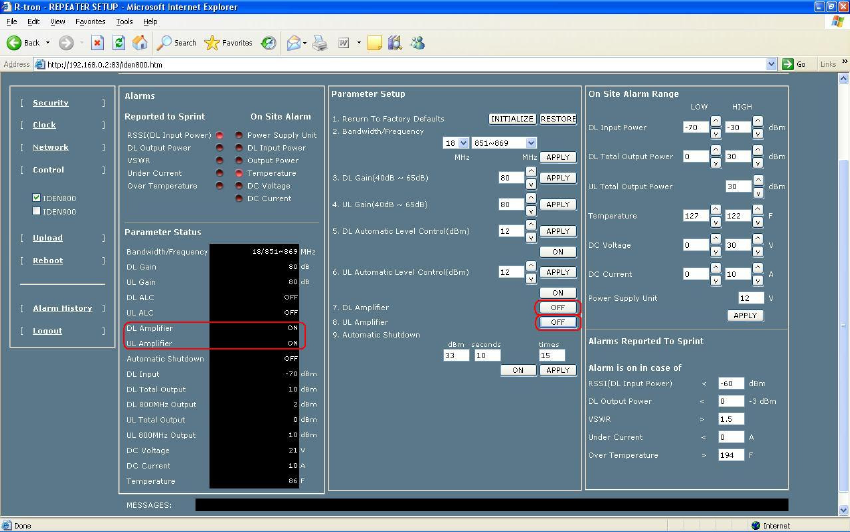Open the Favorites menu in menu bar
The width and height of the screenshot is (850, 532).
(x=90, y=21)
